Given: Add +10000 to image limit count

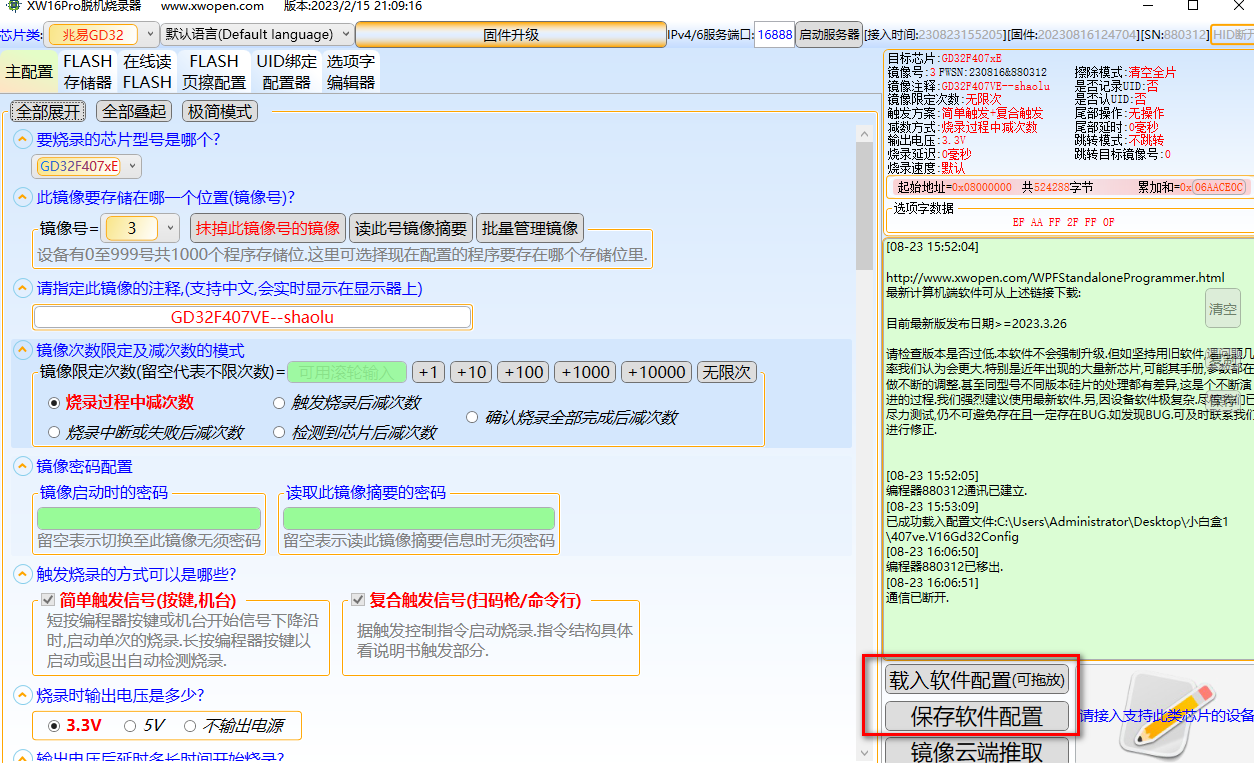Looking at the screenshot, I should (x=656, y=372).
